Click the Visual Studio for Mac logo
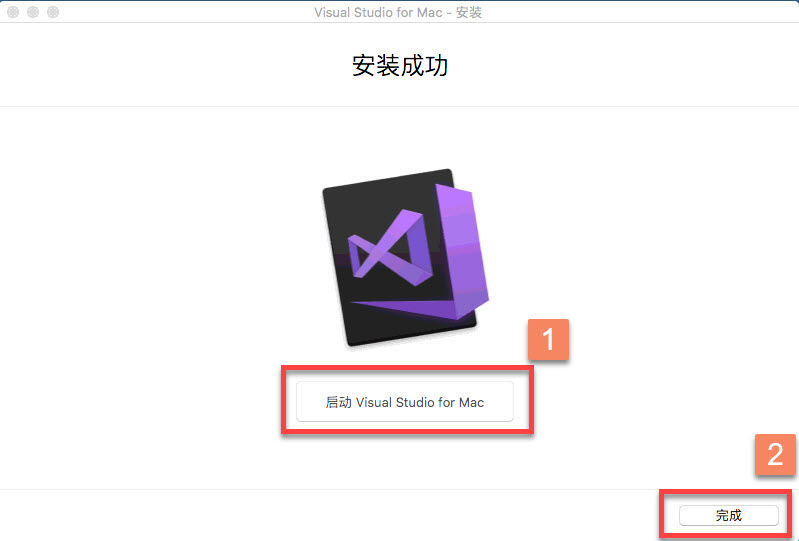The image size is (799, 541). (x=406, y=257)
